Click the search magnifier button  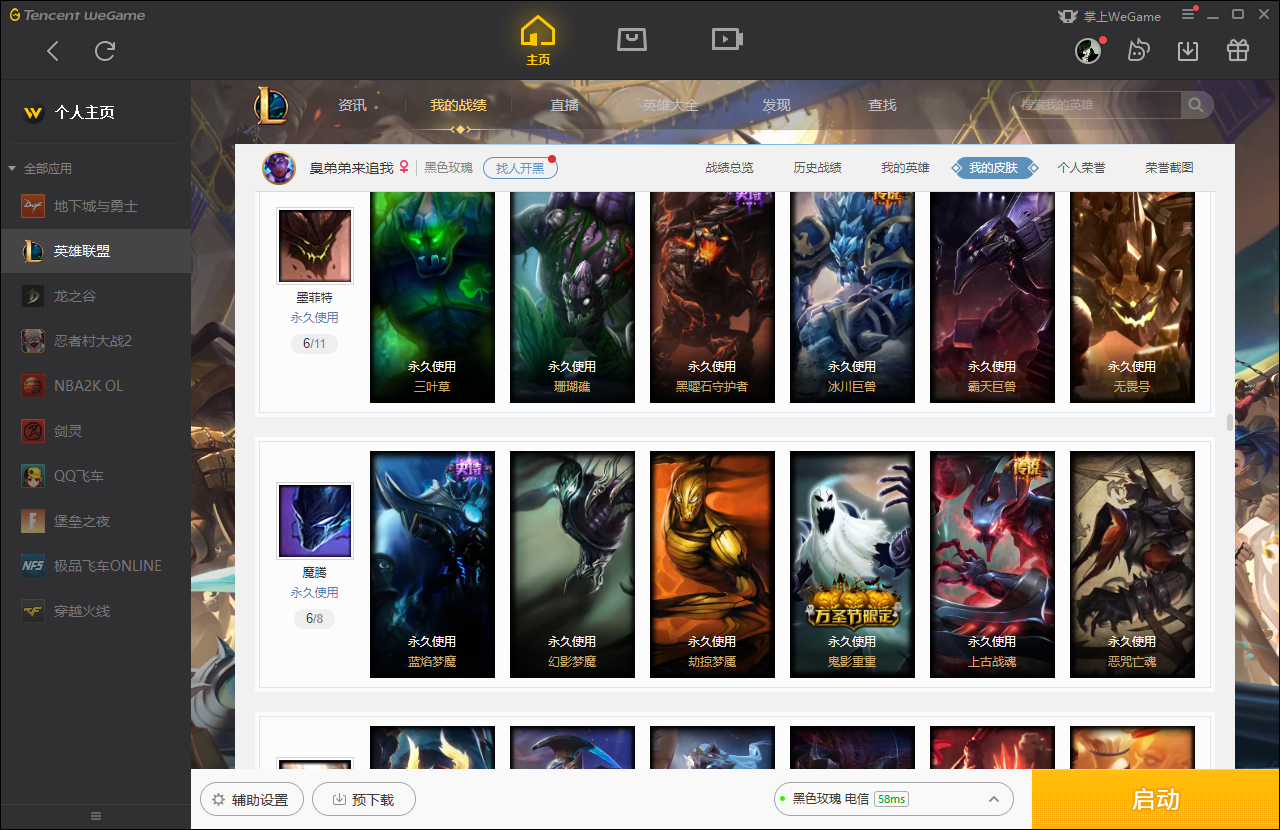[x=1196, y=105]
